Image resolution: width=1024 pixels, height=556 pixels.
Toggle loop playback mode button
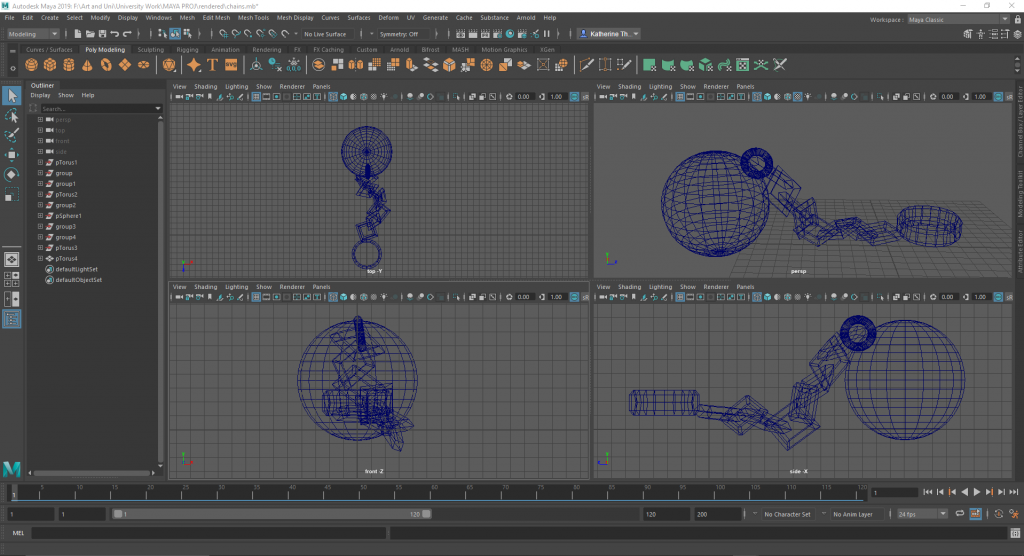[960, 514]
